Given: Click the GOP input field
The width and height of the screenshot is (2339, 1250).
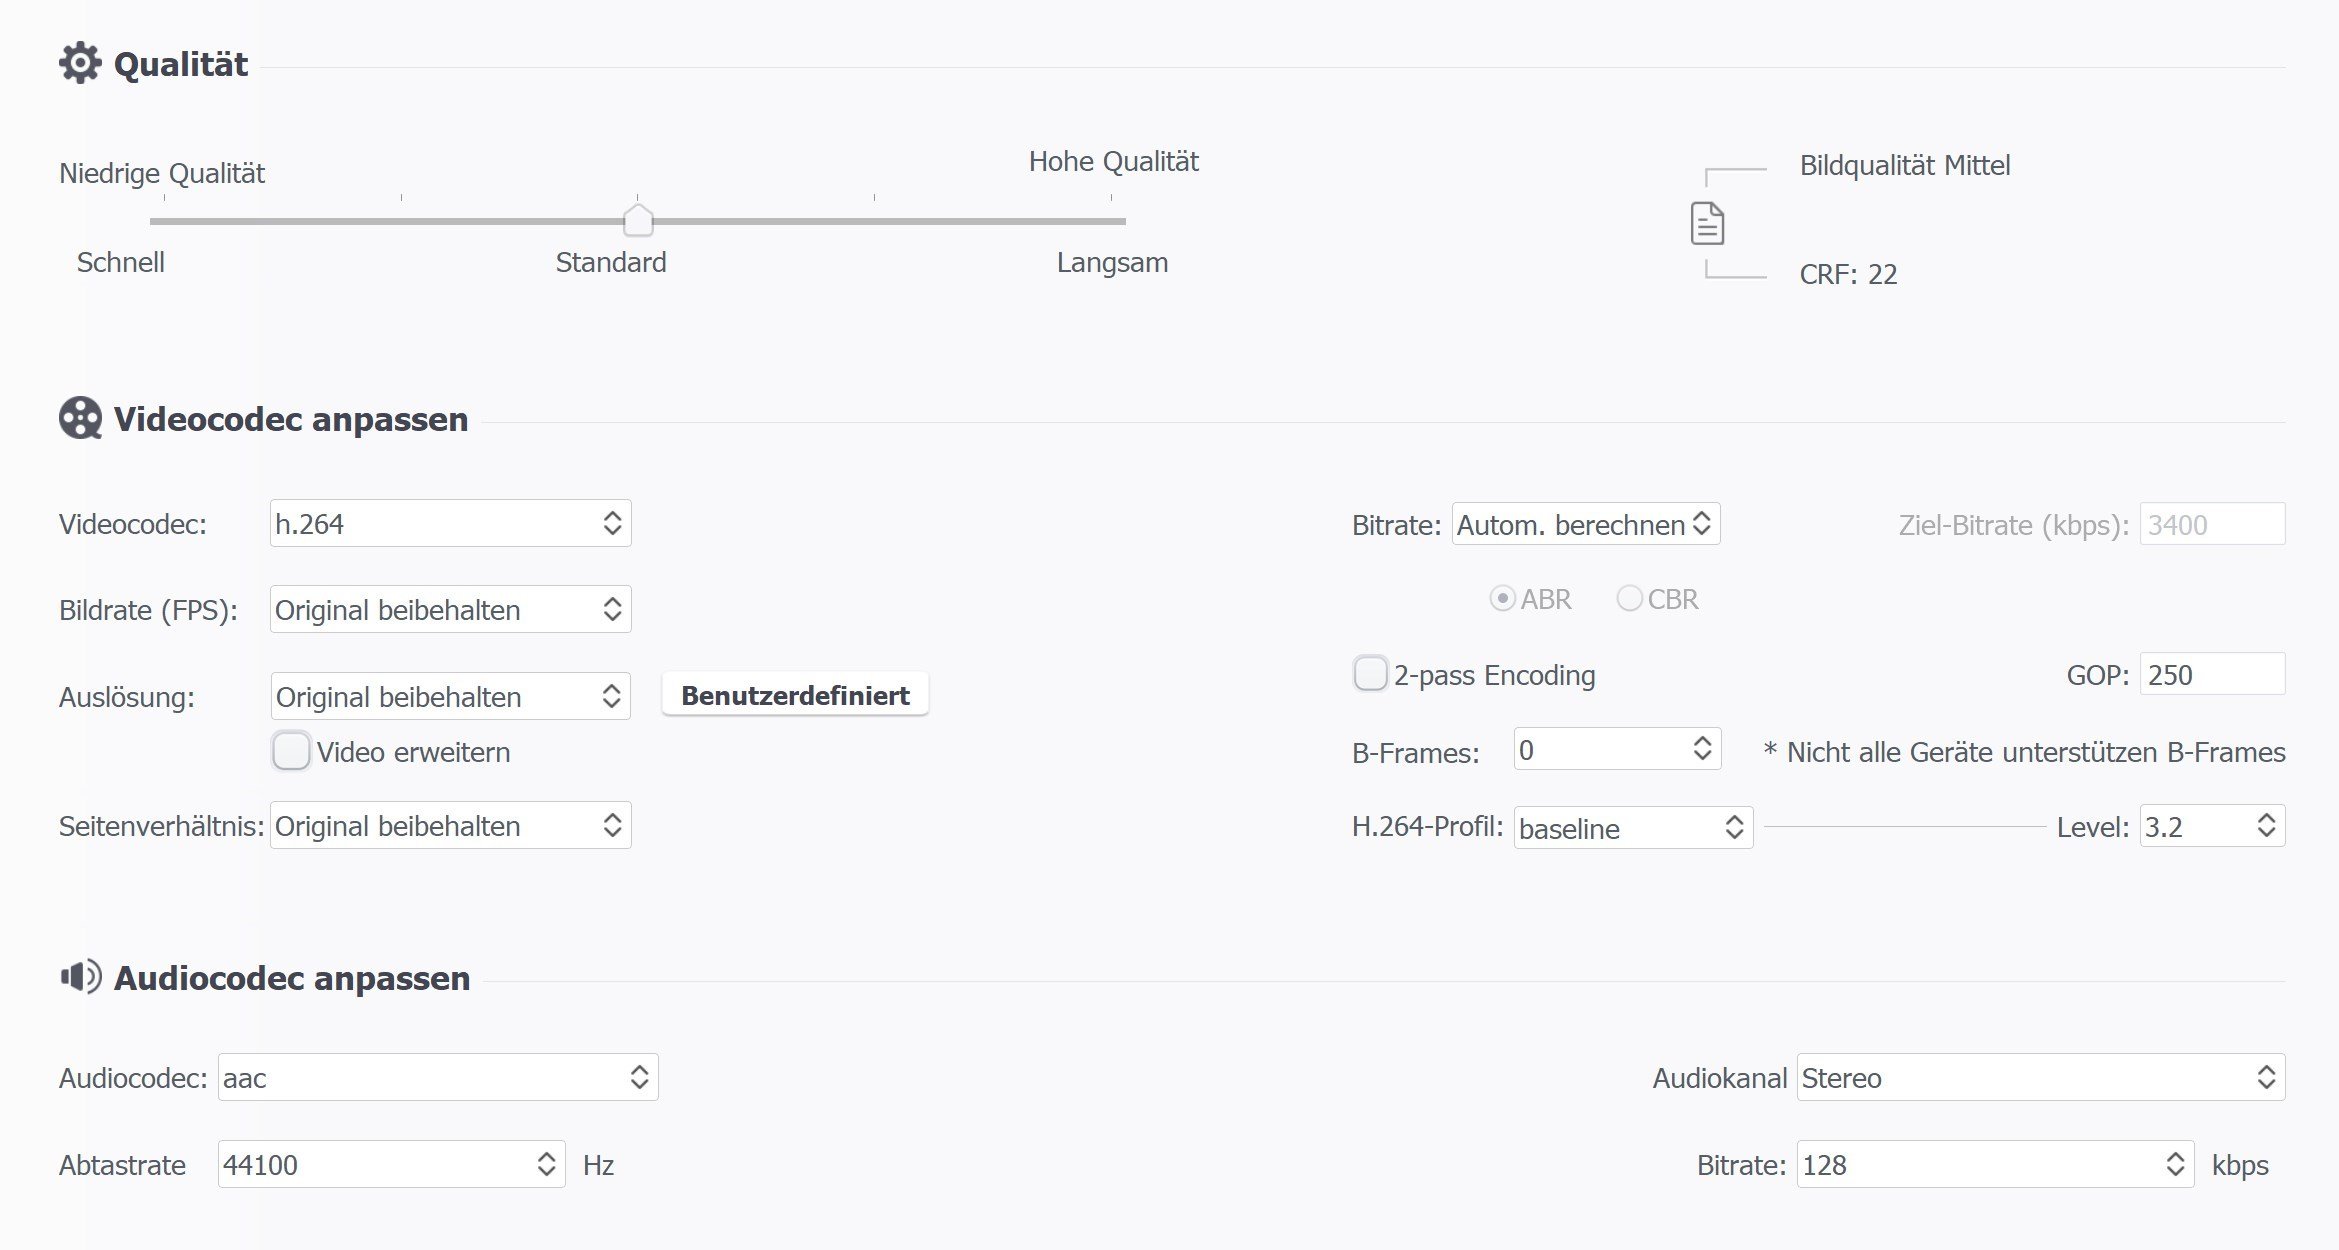Looking at the screenshot, I should 2211,675.
